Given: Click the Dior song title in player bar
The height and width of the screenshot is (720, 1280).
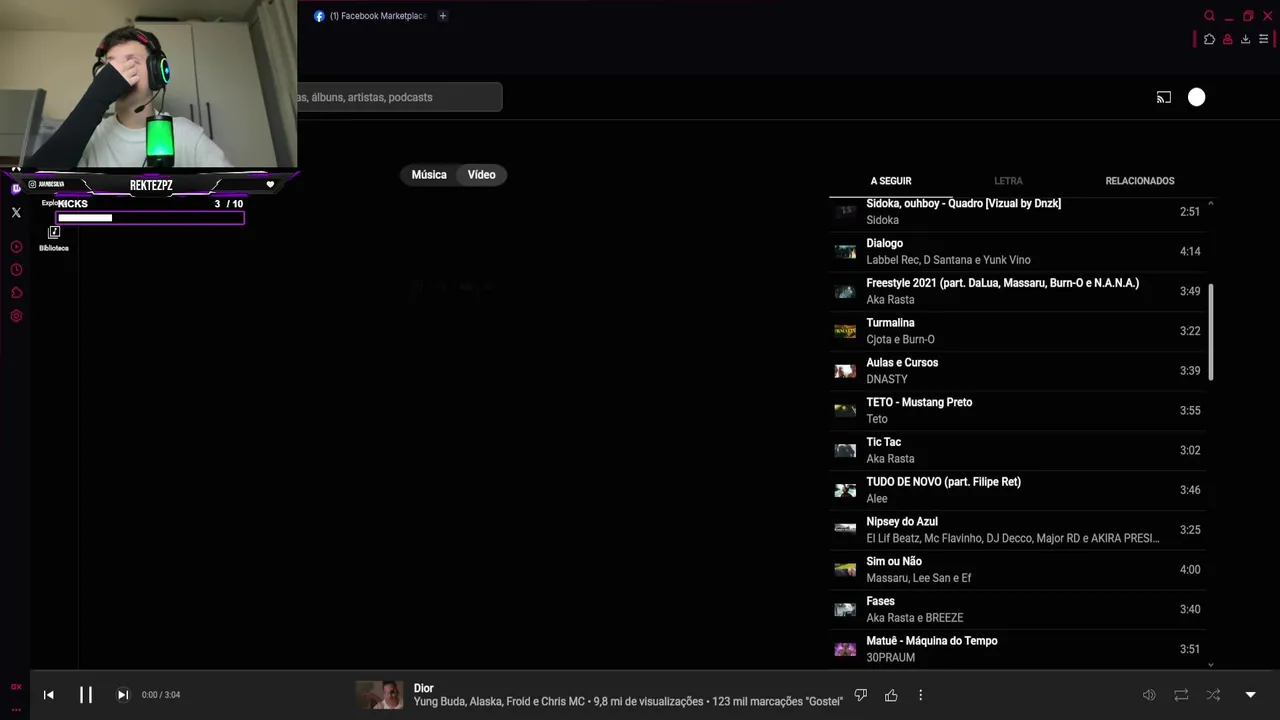Looking at the screenshot, I should 424,688.
